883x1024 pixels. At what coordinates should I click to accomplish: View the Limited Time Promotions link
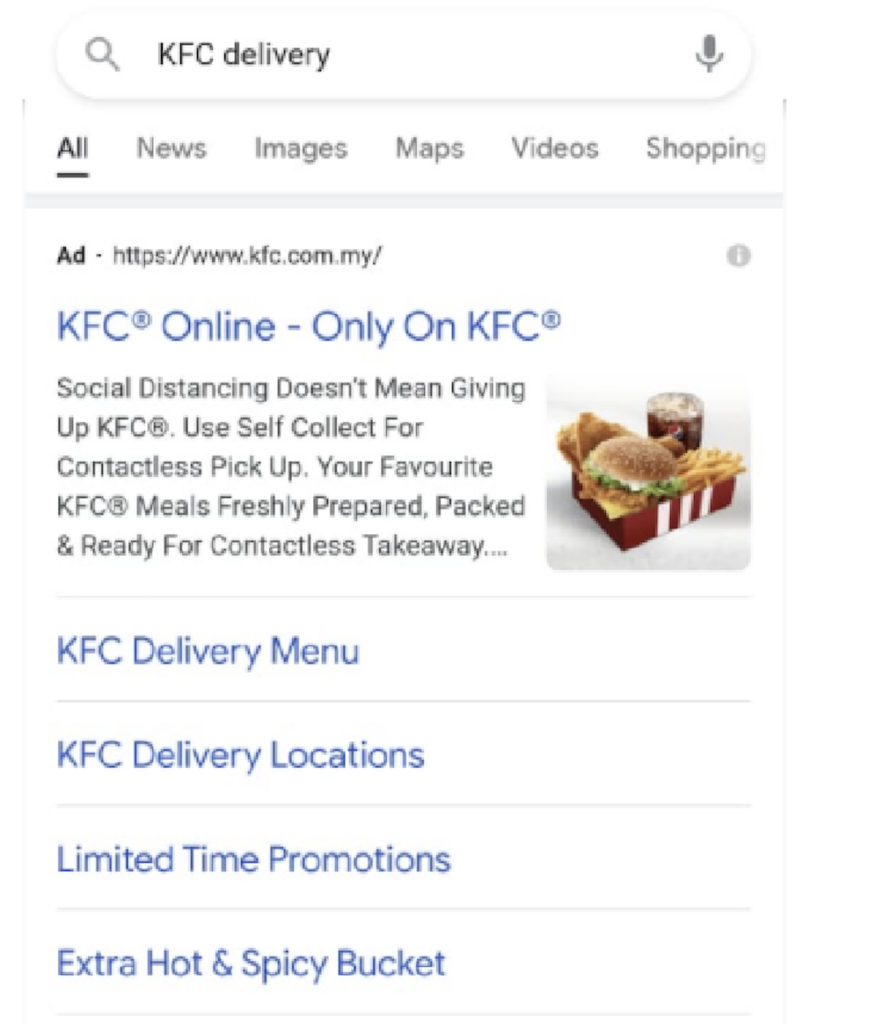[254, 859]
